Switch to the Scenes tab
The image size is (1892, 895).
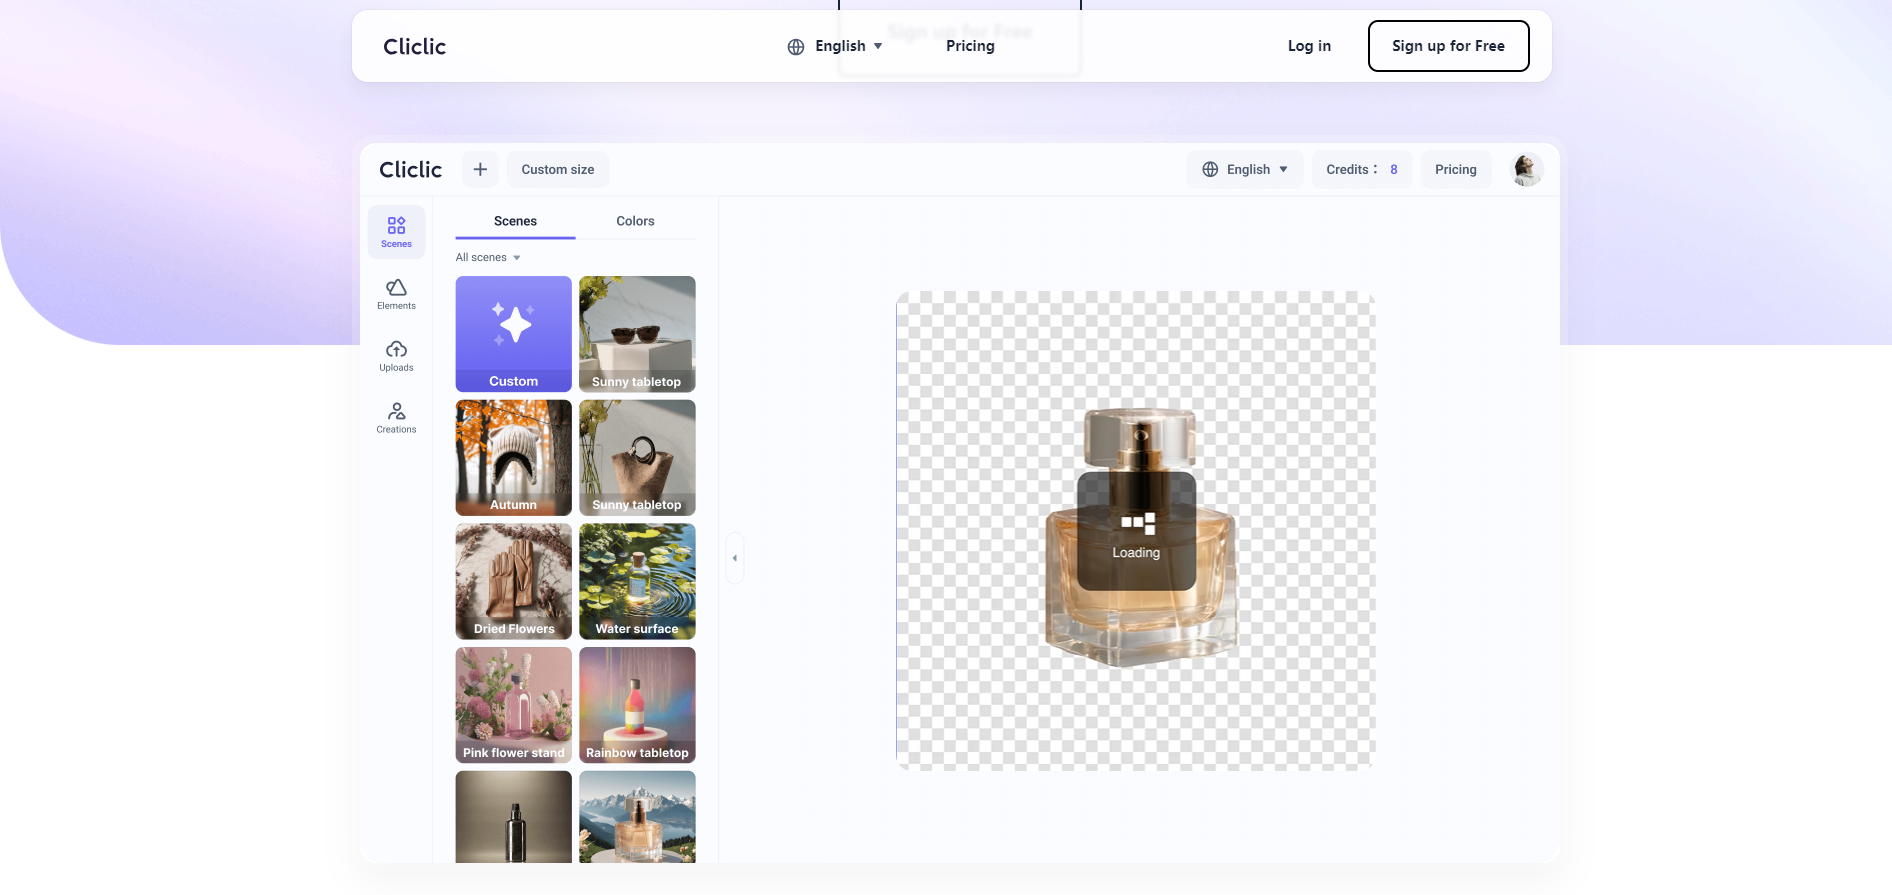click(x=515, y=221)
